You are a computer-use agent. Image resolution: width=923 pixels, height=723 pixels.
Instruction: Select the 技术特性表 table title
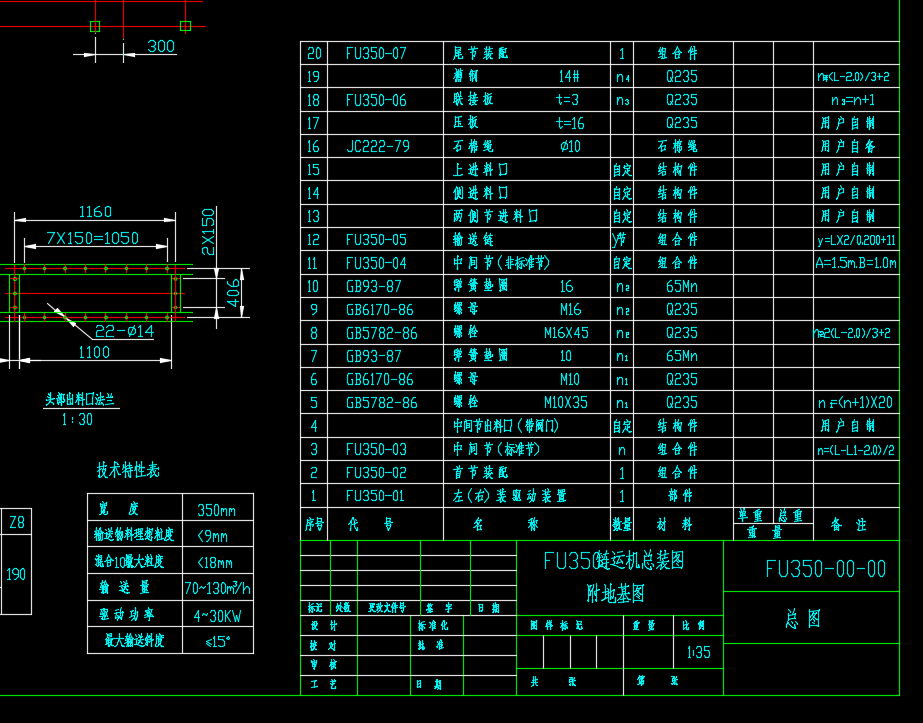[127, 470]
